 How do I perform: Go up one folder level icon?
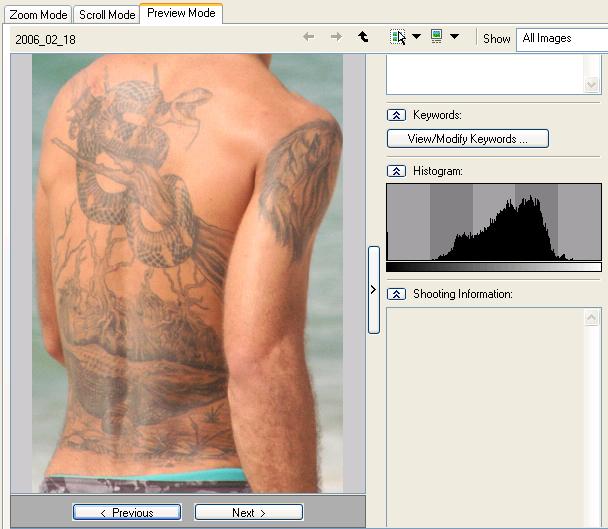(363, 37)
